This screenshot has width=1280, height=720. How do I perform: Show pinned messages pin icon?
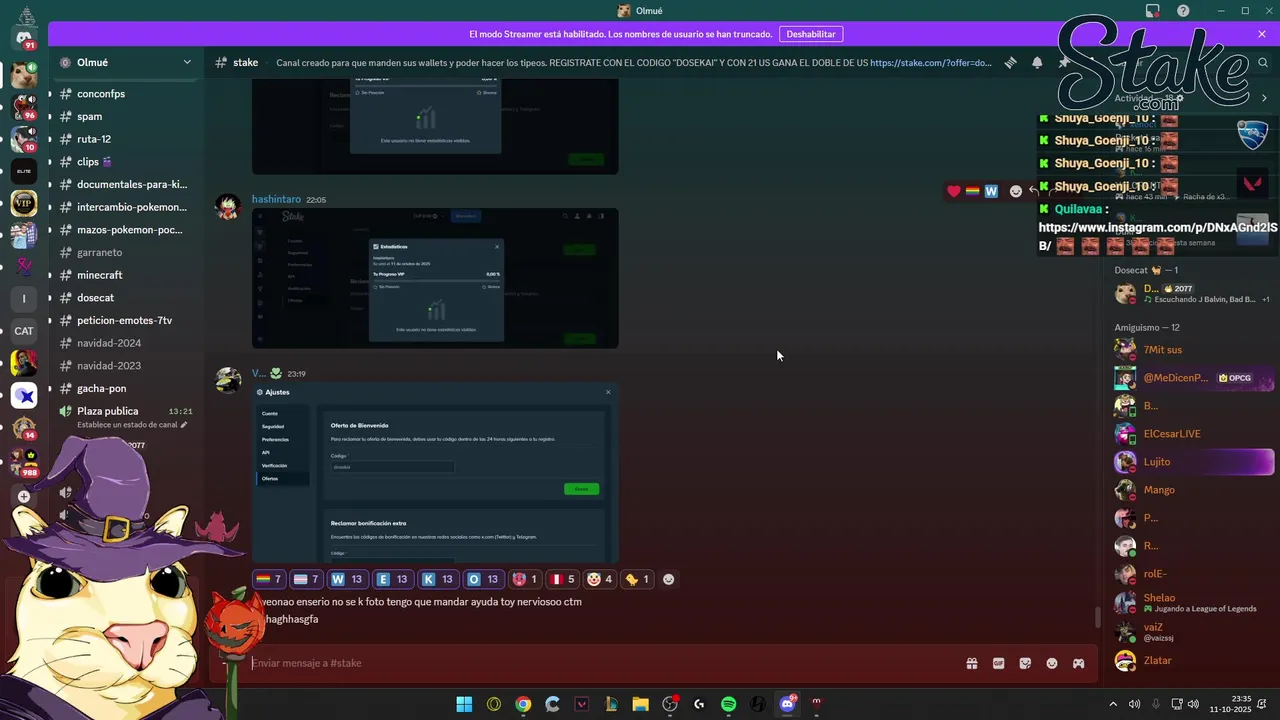1063,62
